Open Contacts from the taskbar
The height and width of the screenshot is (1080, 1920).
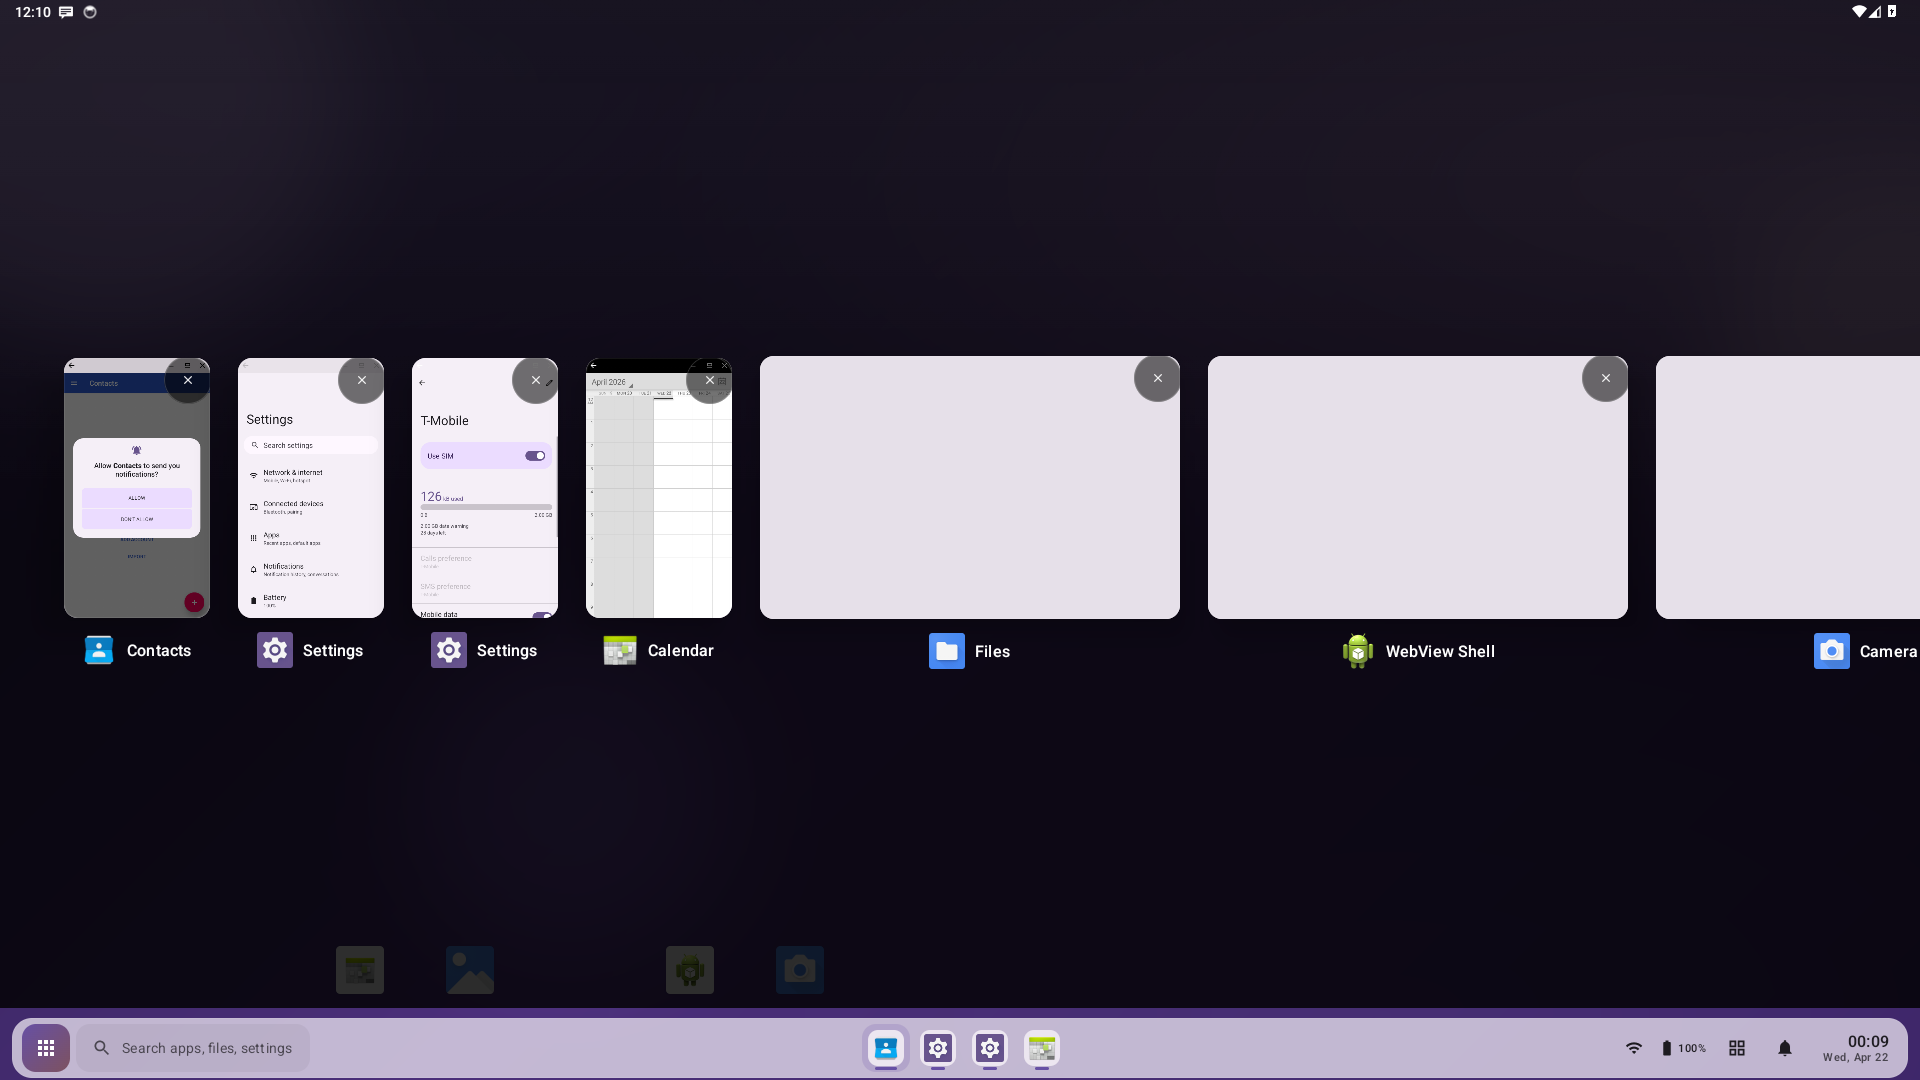tap(886, 1048)
